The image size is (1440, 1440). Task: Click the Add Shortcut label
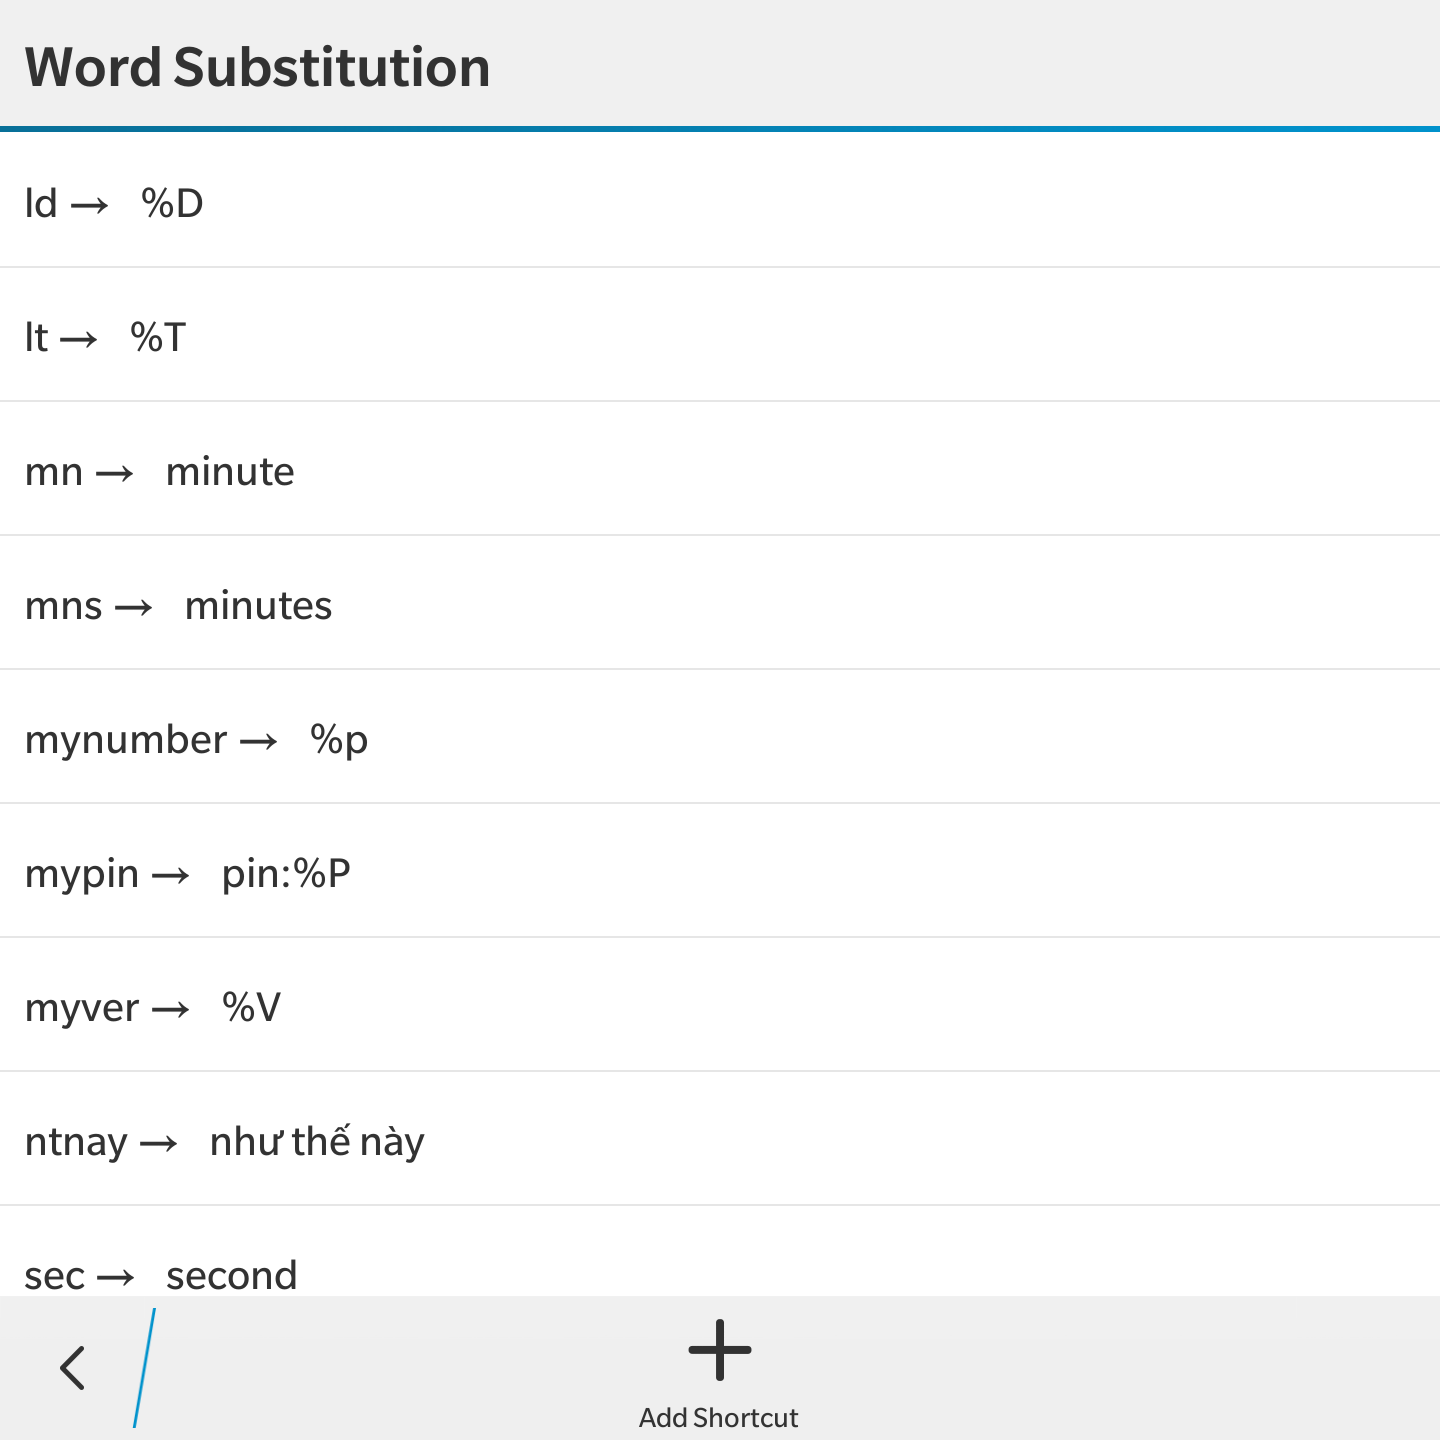719,1418
